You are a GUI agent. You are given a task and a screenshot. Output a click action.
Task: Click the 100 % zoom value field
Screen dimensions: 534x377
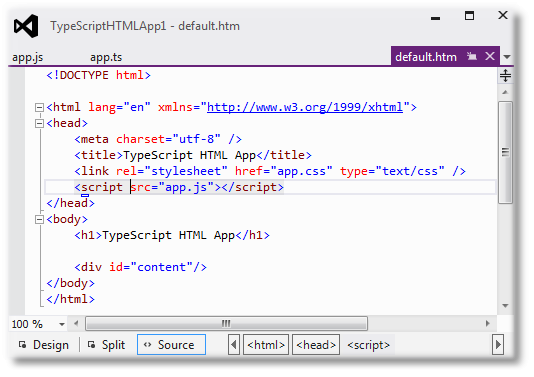click(27, 324)
